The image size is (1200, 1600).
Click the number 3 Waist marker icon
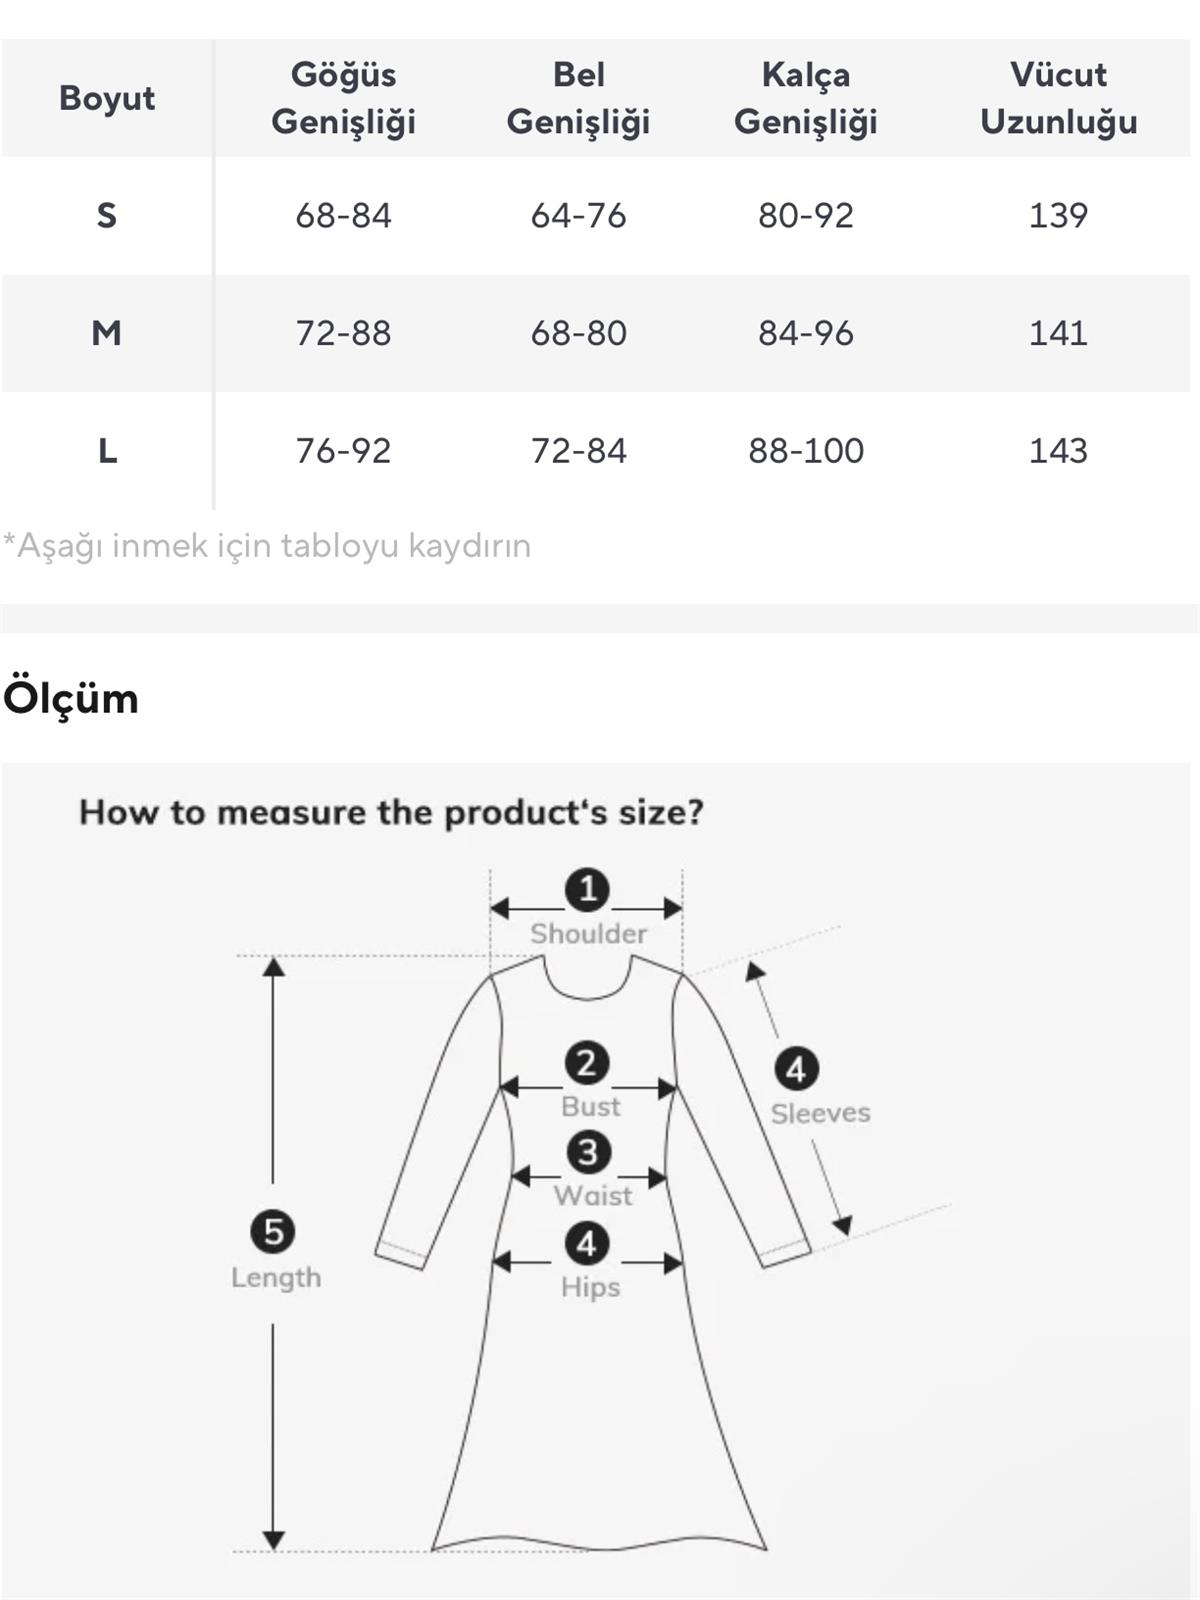pyautogui.click(x=588, y=1152)
